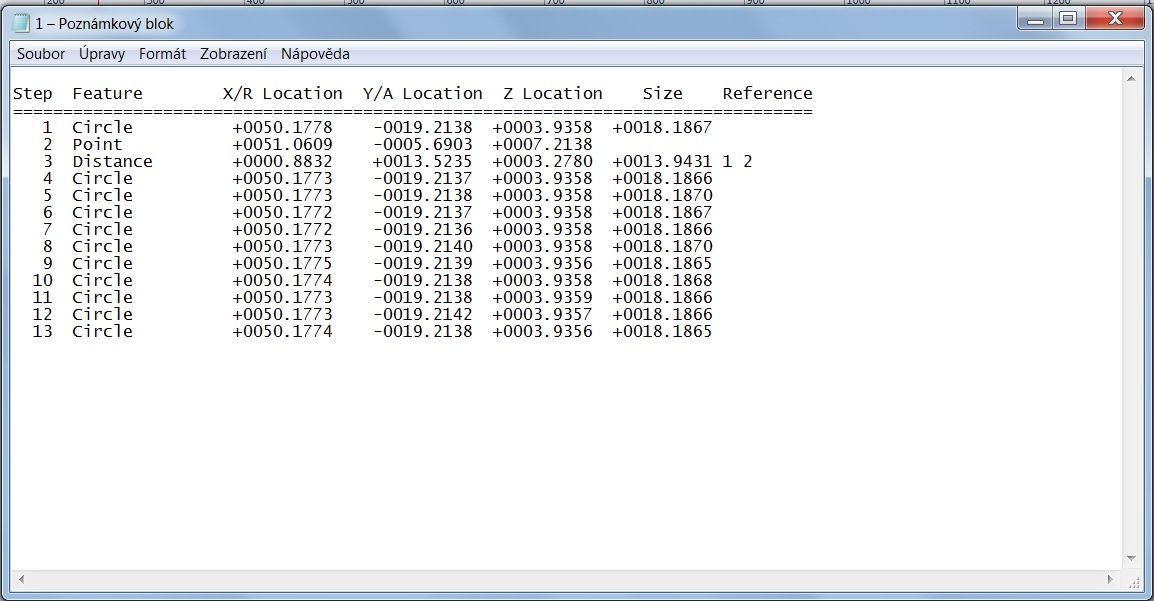Click the Reference column header text
This screenshot has height=601, width=1154.
pyautogui.click(x=767, y=94)
